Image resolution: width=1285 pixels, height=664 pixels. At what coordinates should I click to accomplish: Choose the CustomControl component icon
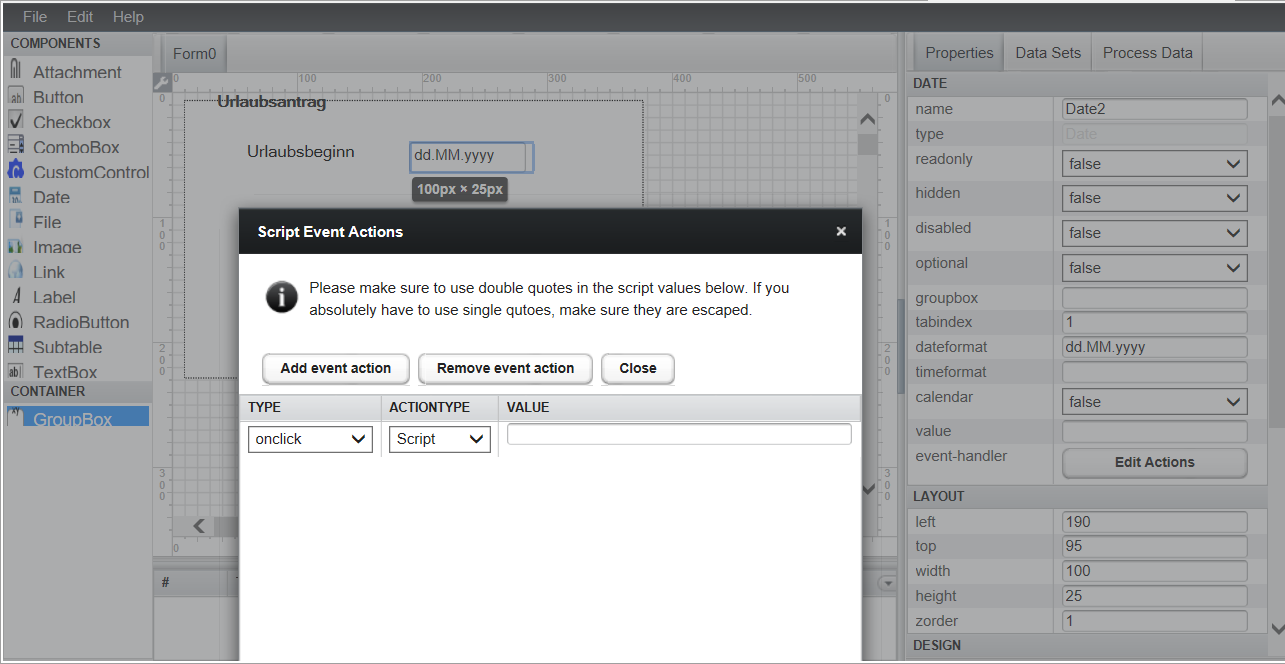tap(16, 171)
